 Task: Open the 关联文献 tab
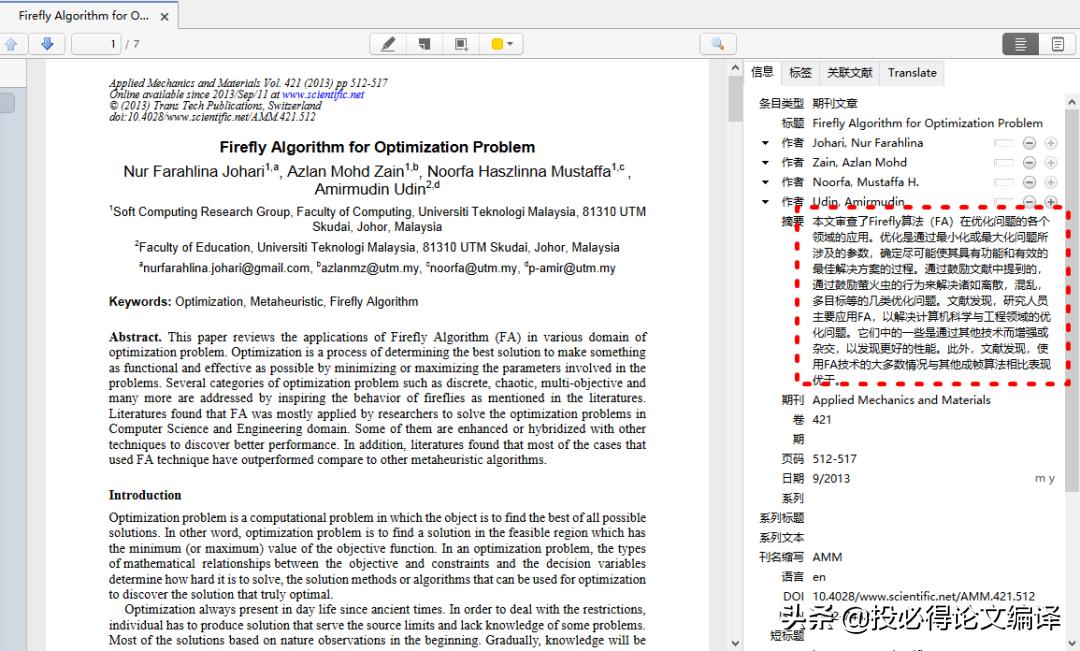[x=850, y=72]
